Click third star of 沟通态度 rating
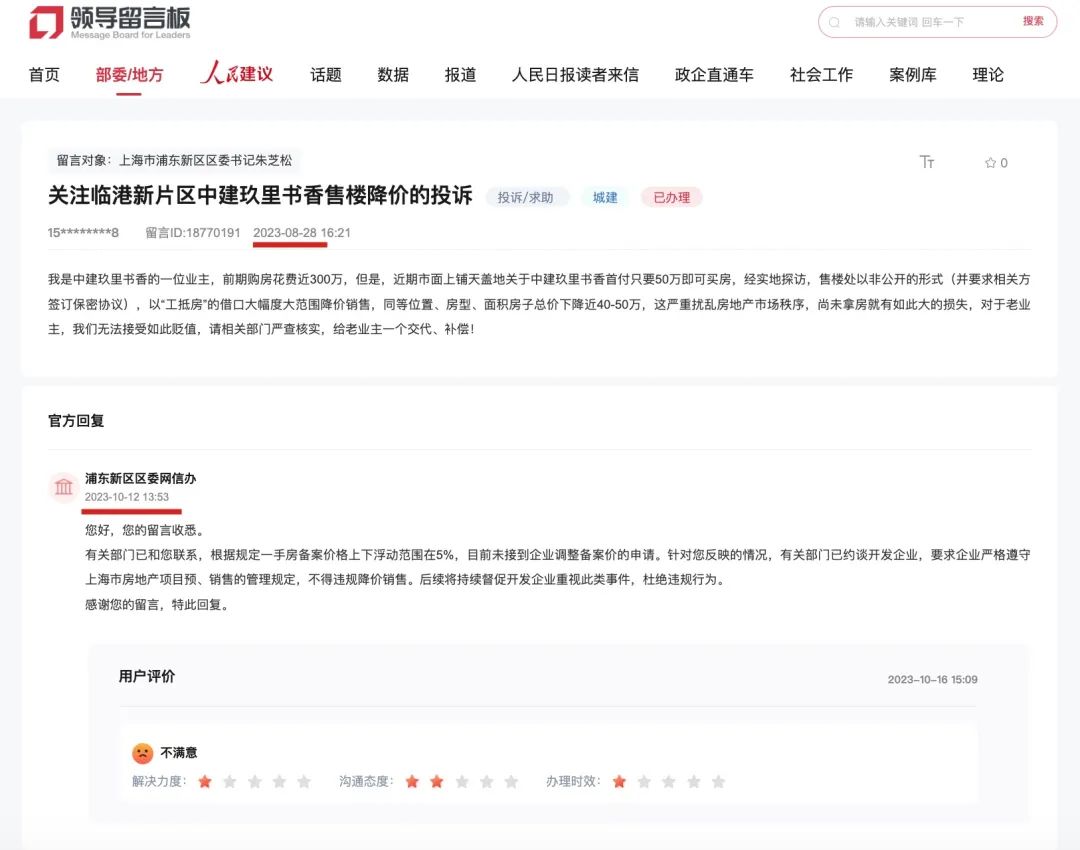The image size is (1080, 850). 461,781
